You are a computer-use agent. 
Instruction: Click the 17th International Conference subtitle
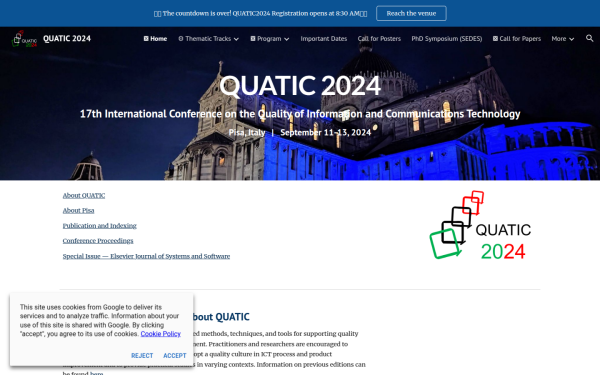300,114
